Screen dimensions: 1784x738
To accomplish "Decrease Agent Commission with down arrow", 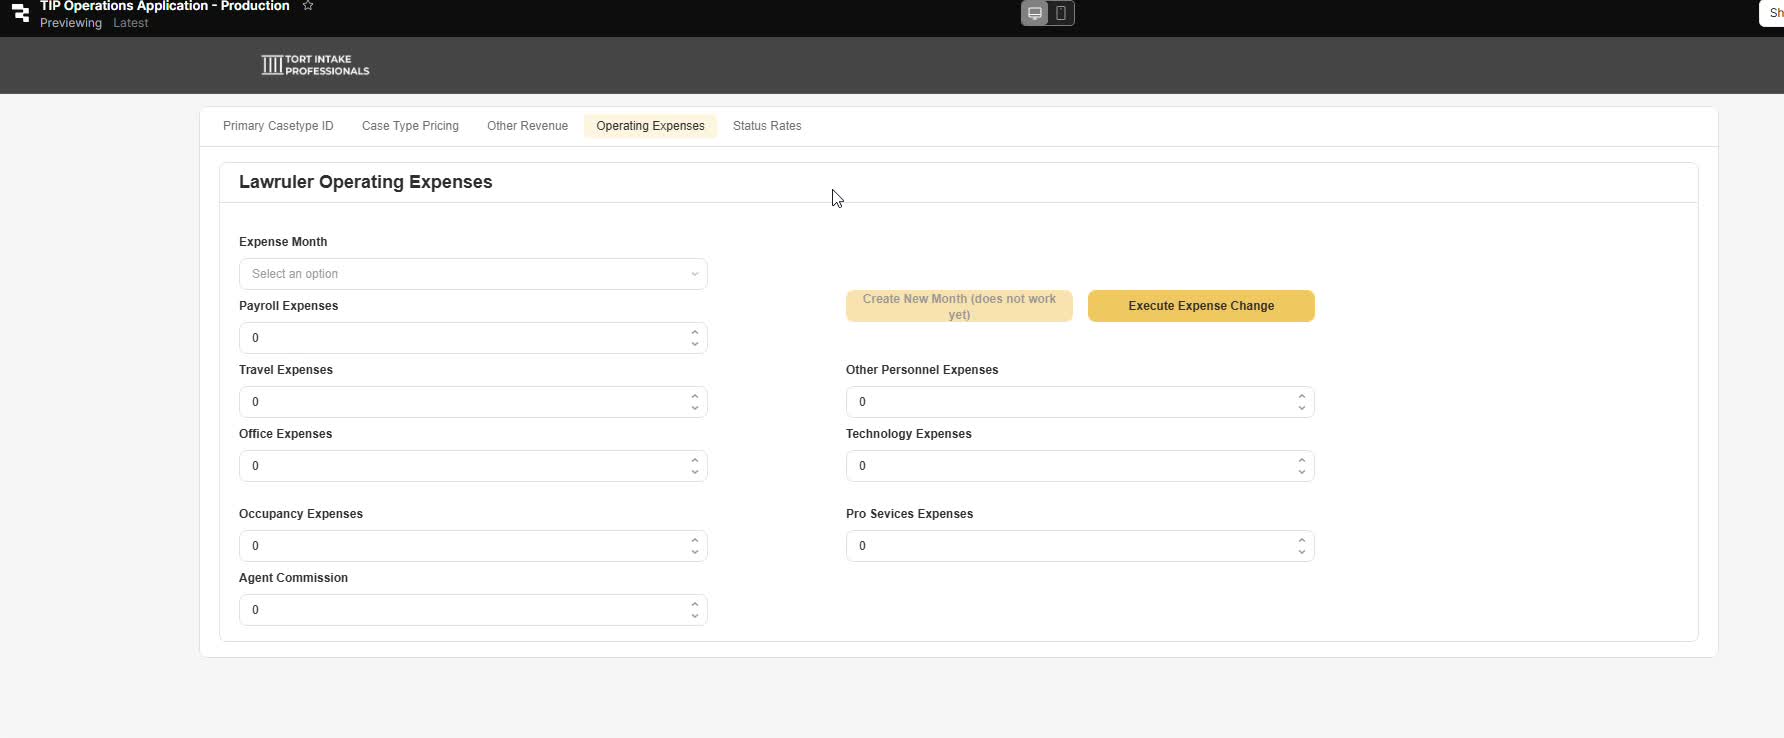I will [695, 616].
